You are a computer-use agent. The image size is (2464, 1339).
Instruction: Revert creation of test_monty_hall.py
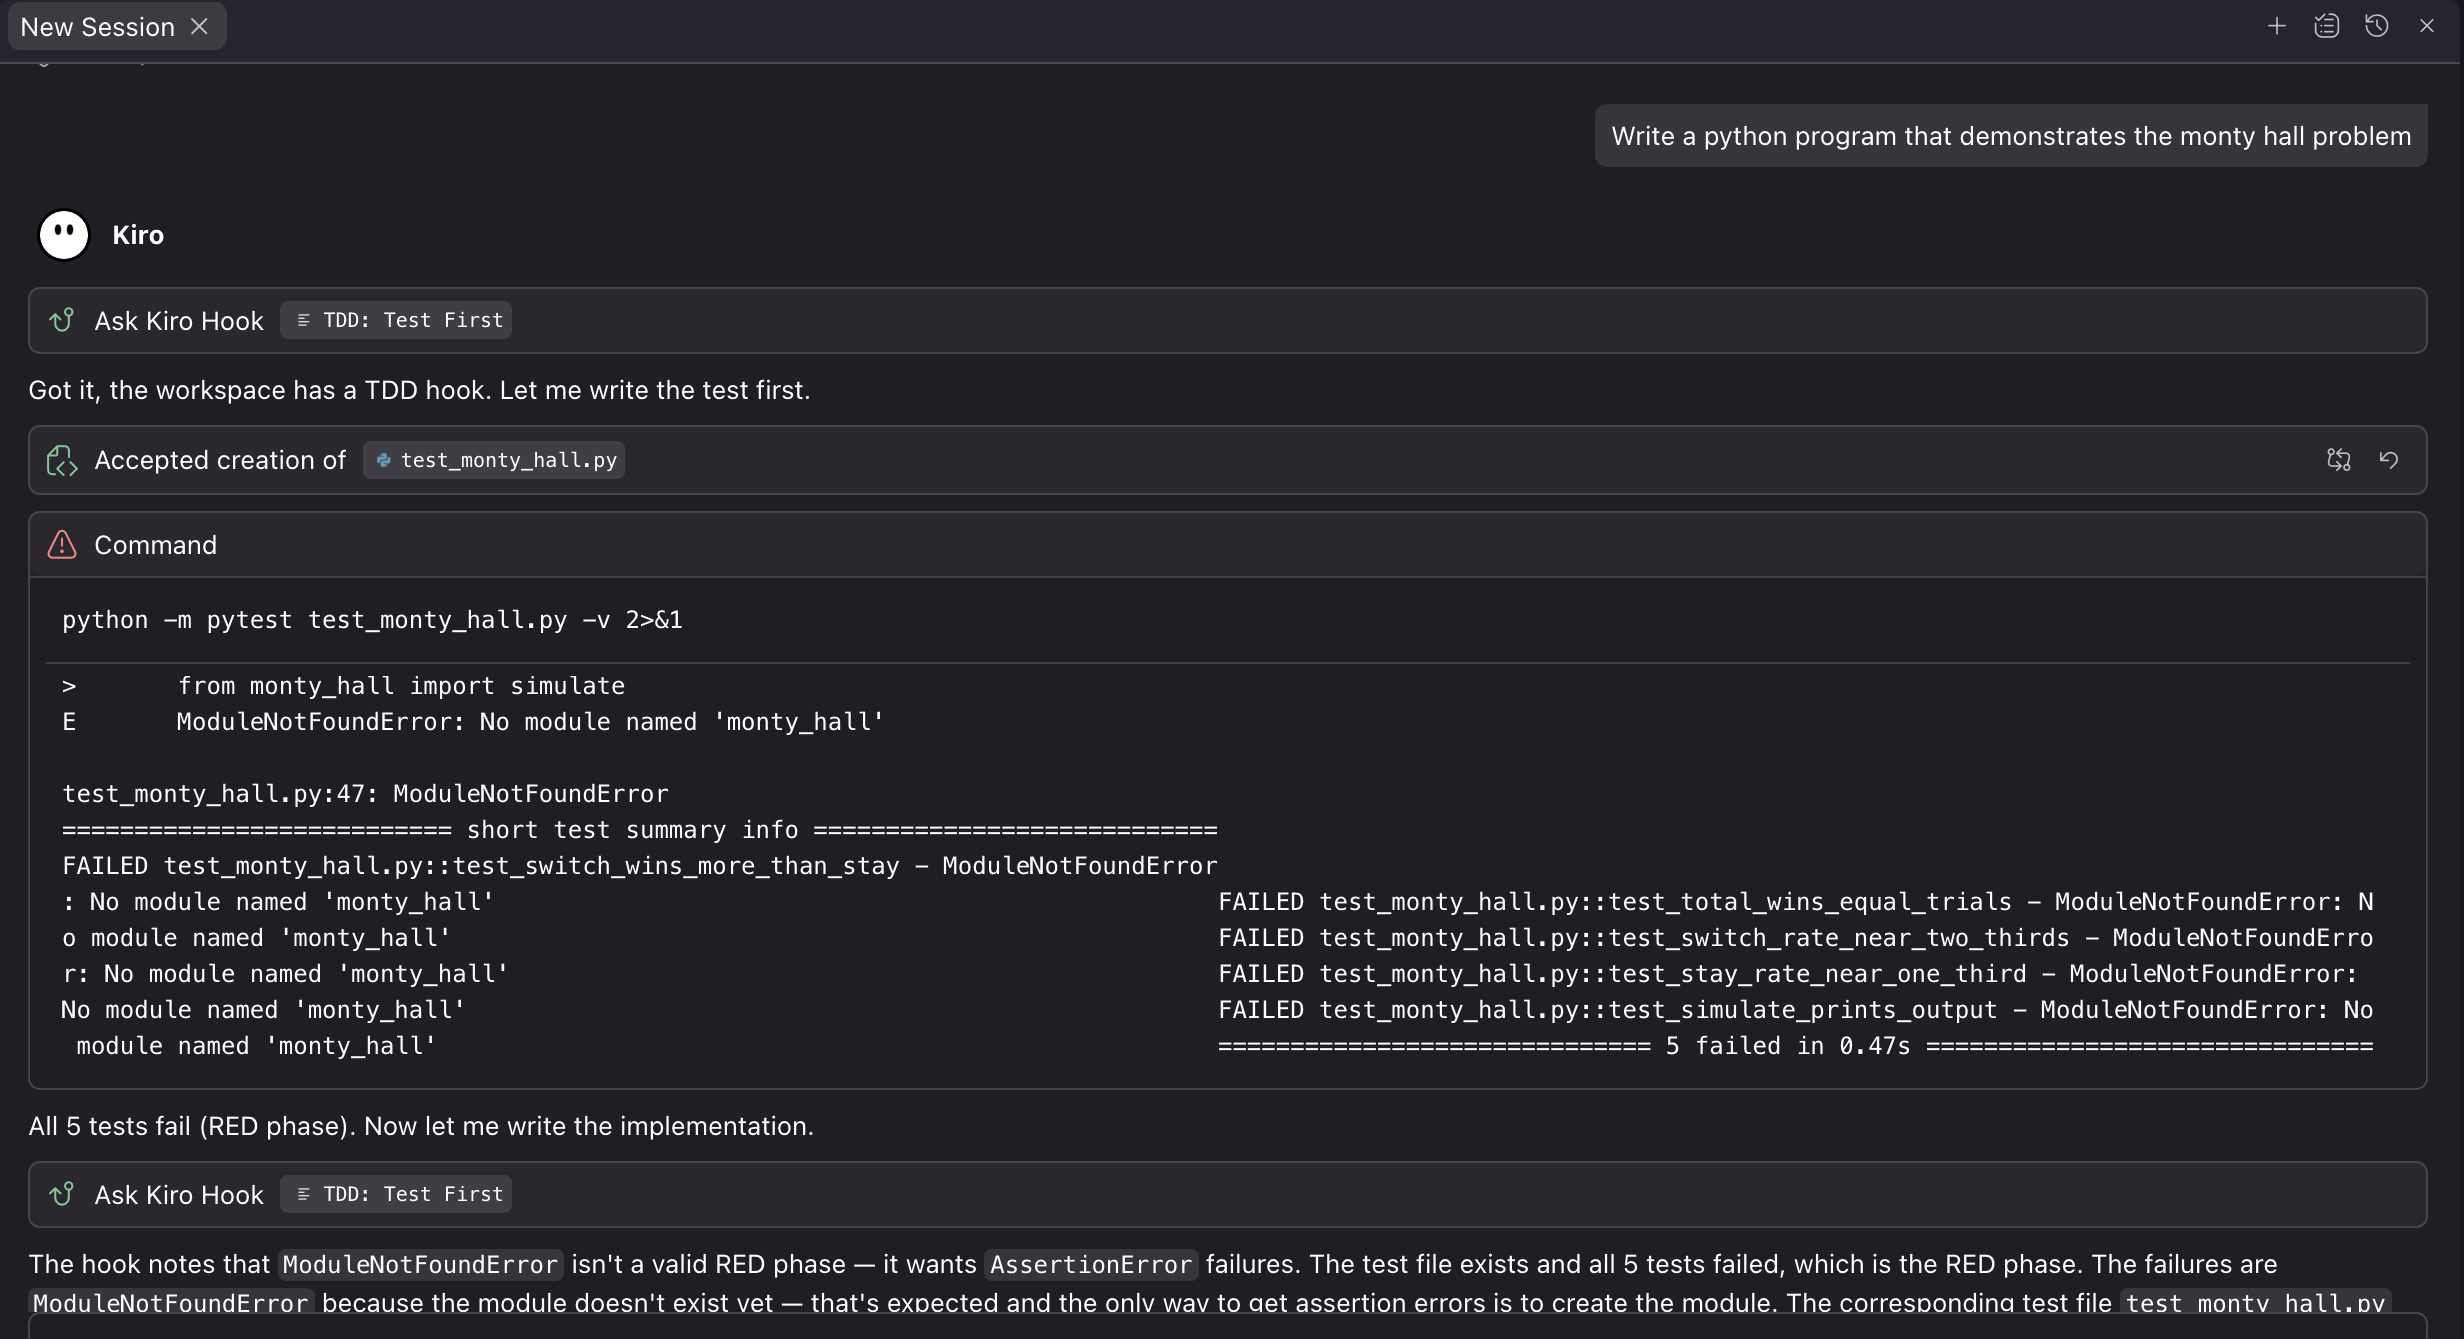(2389, 460)
